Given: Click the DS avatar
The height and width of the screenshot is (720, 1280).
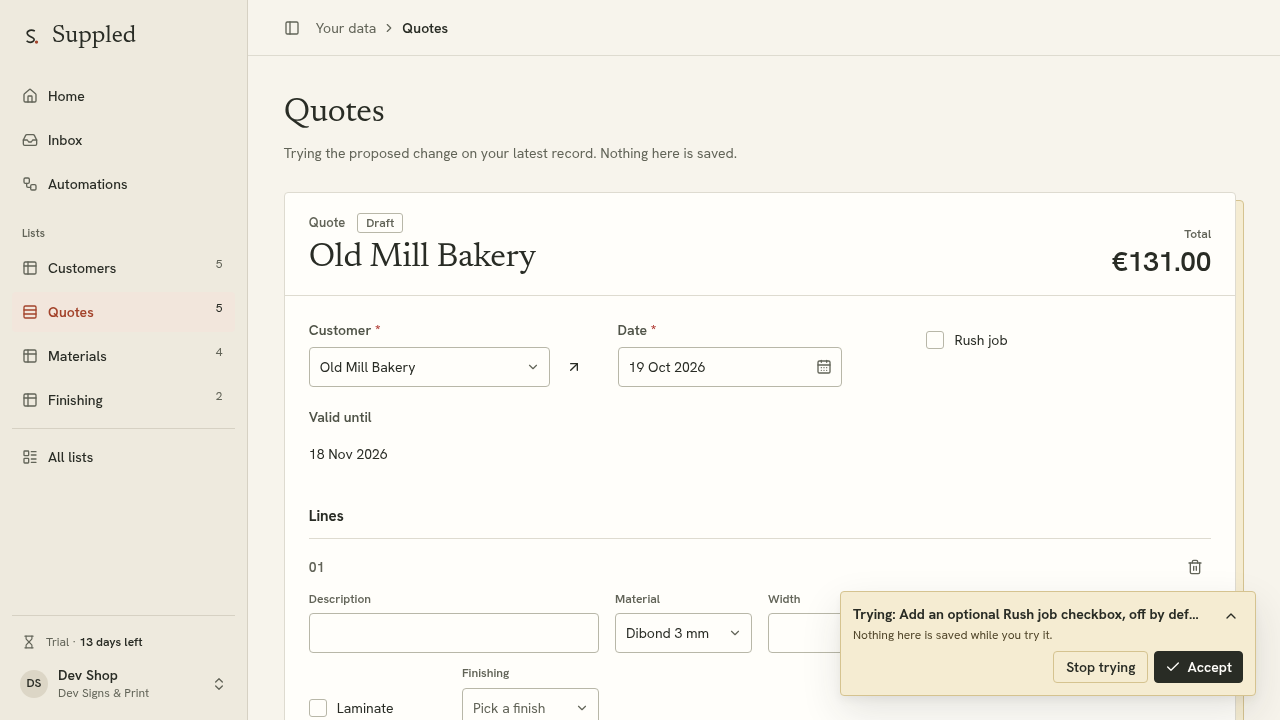Looking at the screenshot, I should [x=34, y=684].
